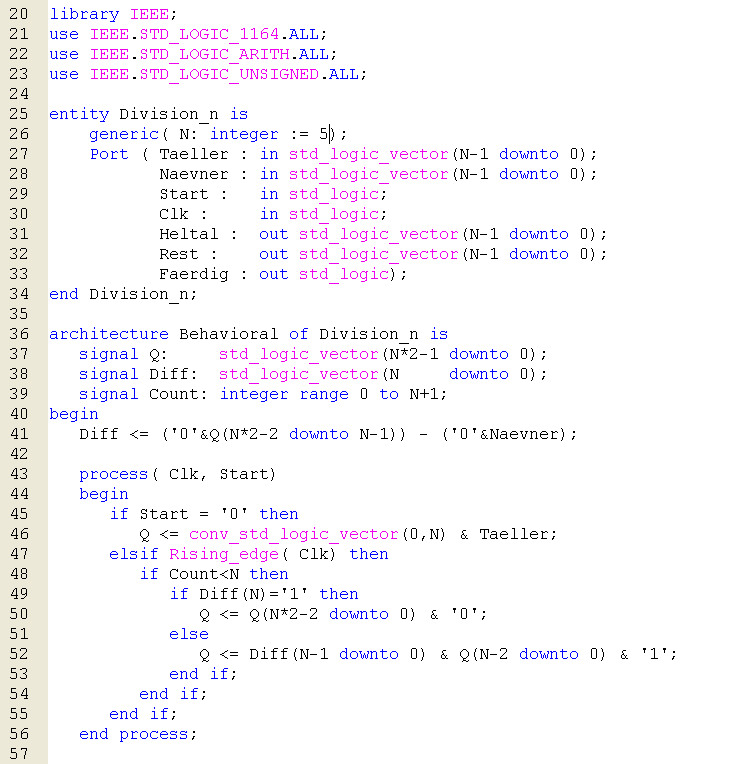Click 'architecture' keyword on line 36
The height and width of the screenshot is (764, 742).
pyautogui.click(x=109, y=334)
